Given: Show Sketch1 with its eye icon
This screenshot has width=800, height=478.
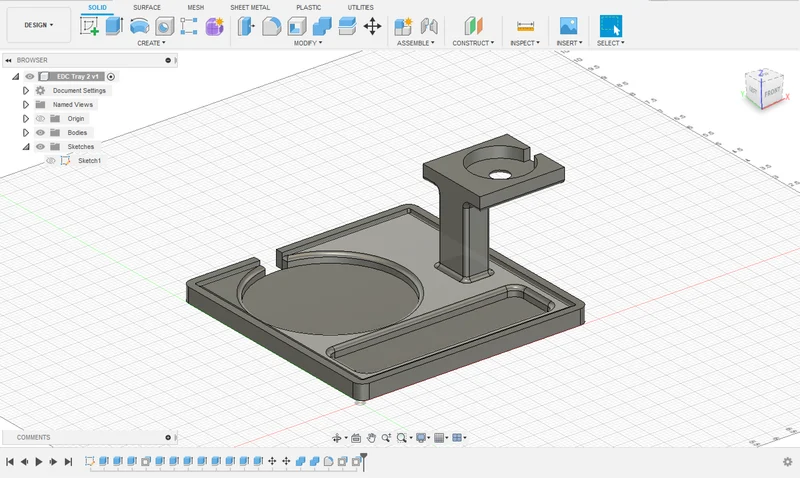Looking at the screenshot, I should [51, 161].
